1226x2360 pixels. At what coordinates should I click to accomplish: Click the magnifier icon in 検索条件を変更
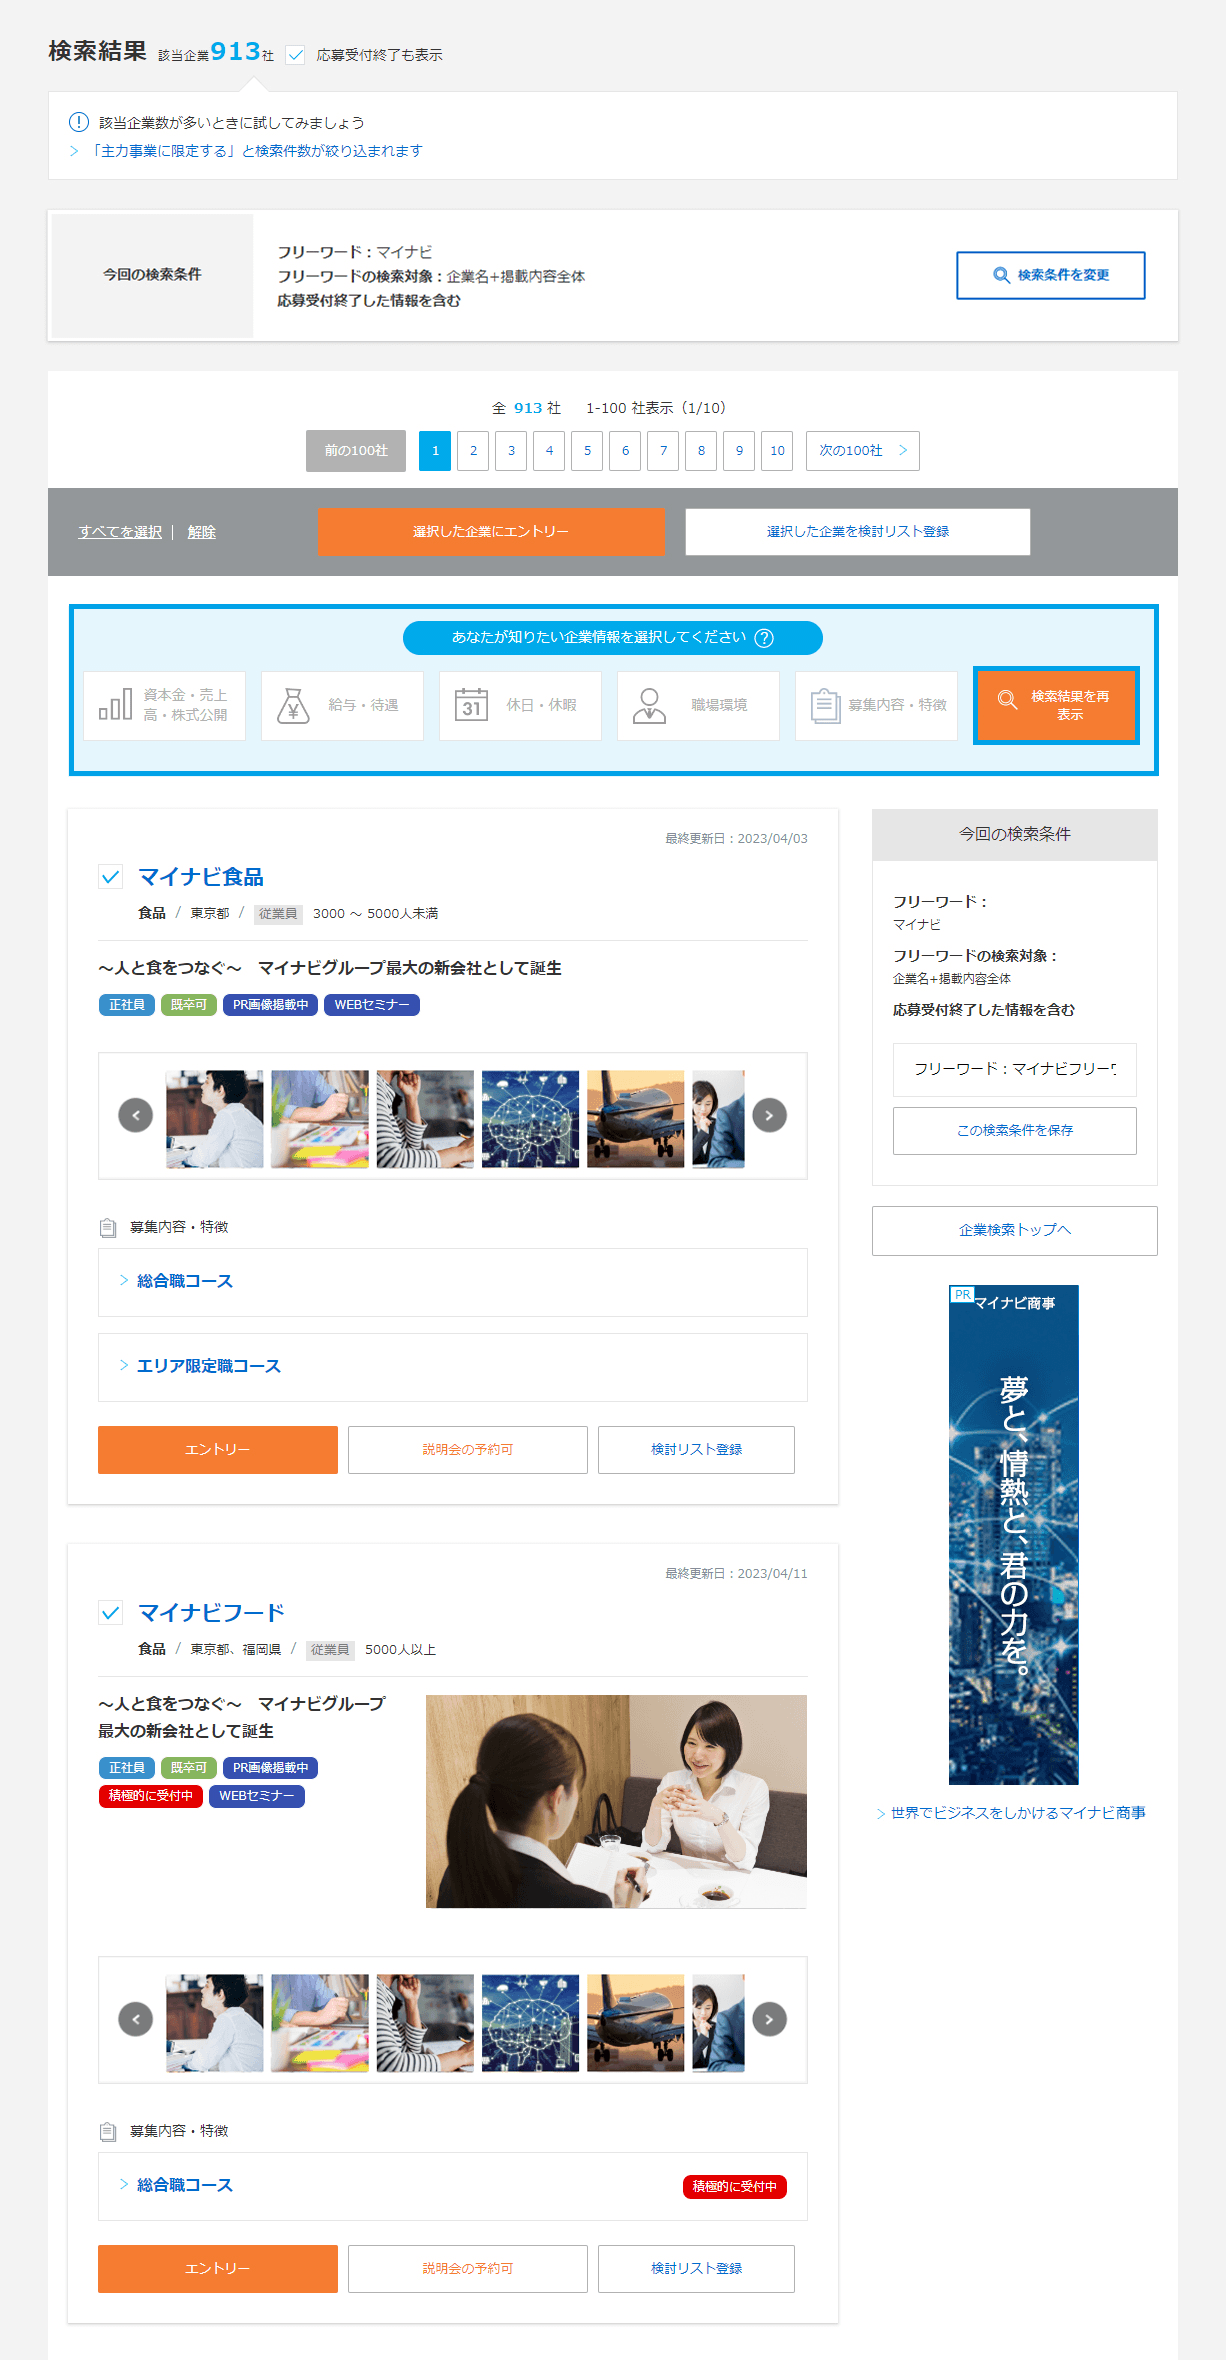click(1001, 275)
